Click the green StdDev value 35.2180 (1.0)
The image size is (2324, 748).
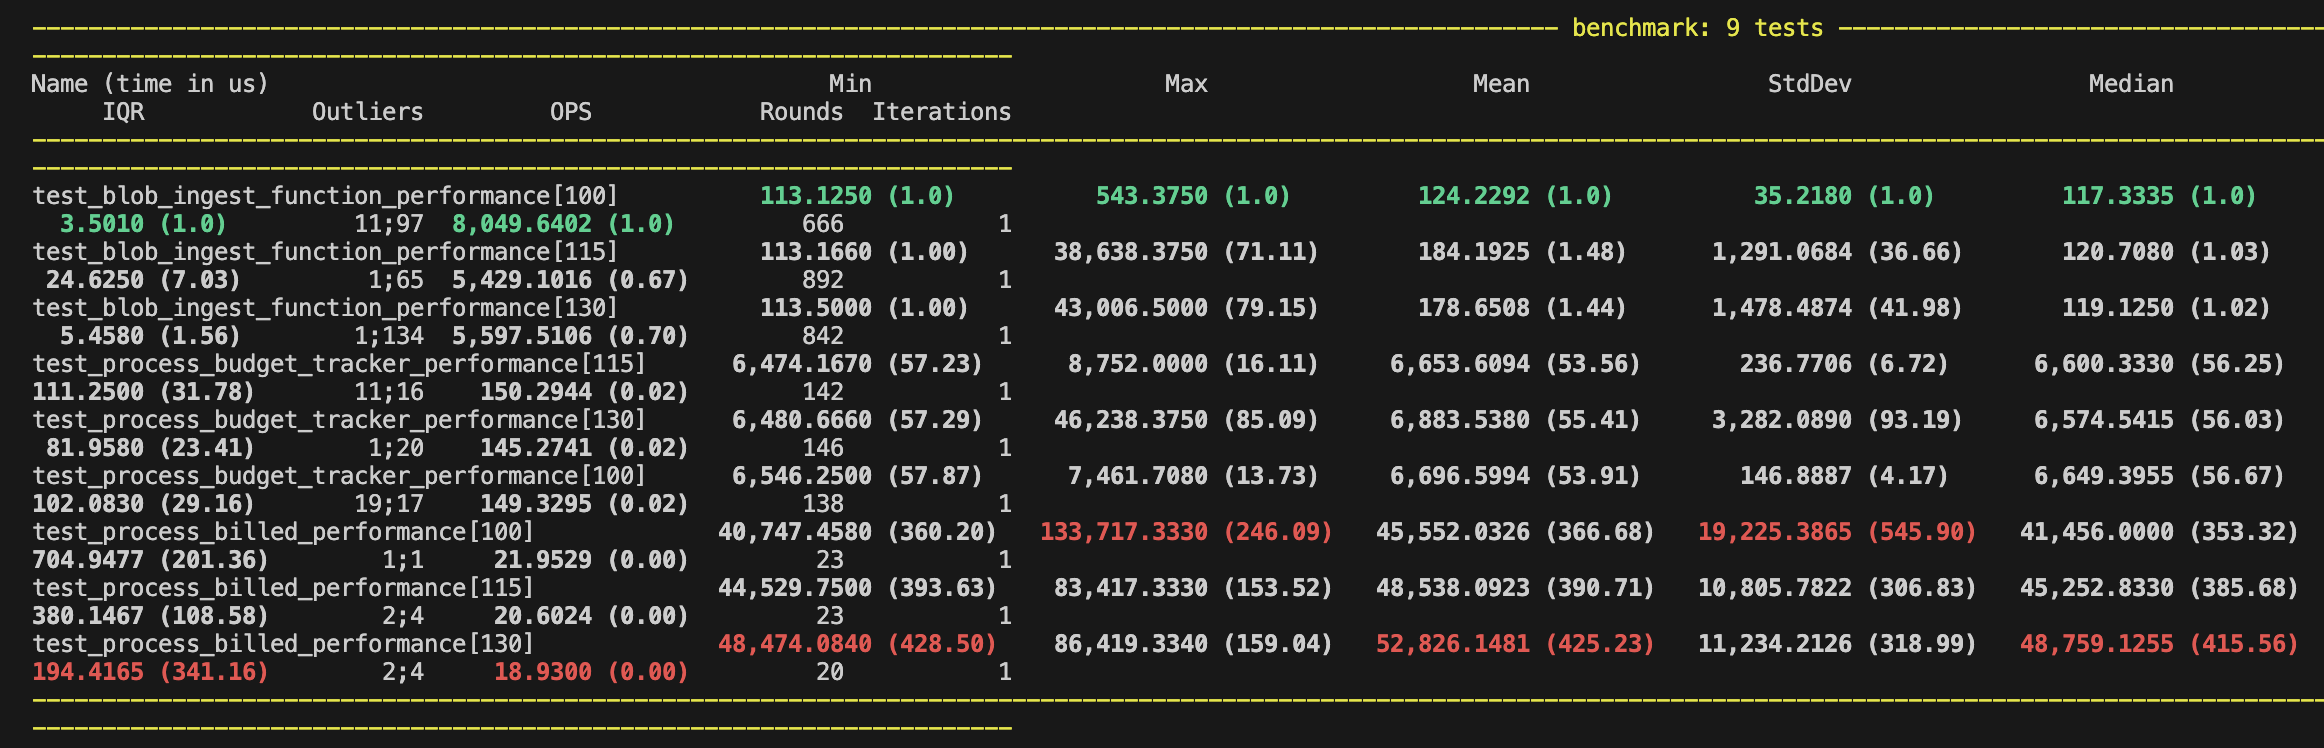[1844, 196]
